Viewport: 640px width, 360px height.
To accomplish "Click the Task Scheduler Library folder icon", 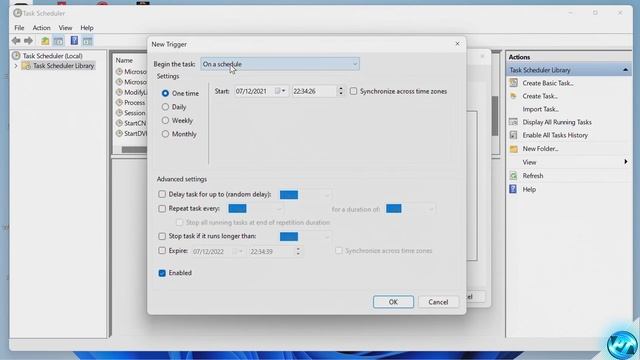I will coord(26,66).
